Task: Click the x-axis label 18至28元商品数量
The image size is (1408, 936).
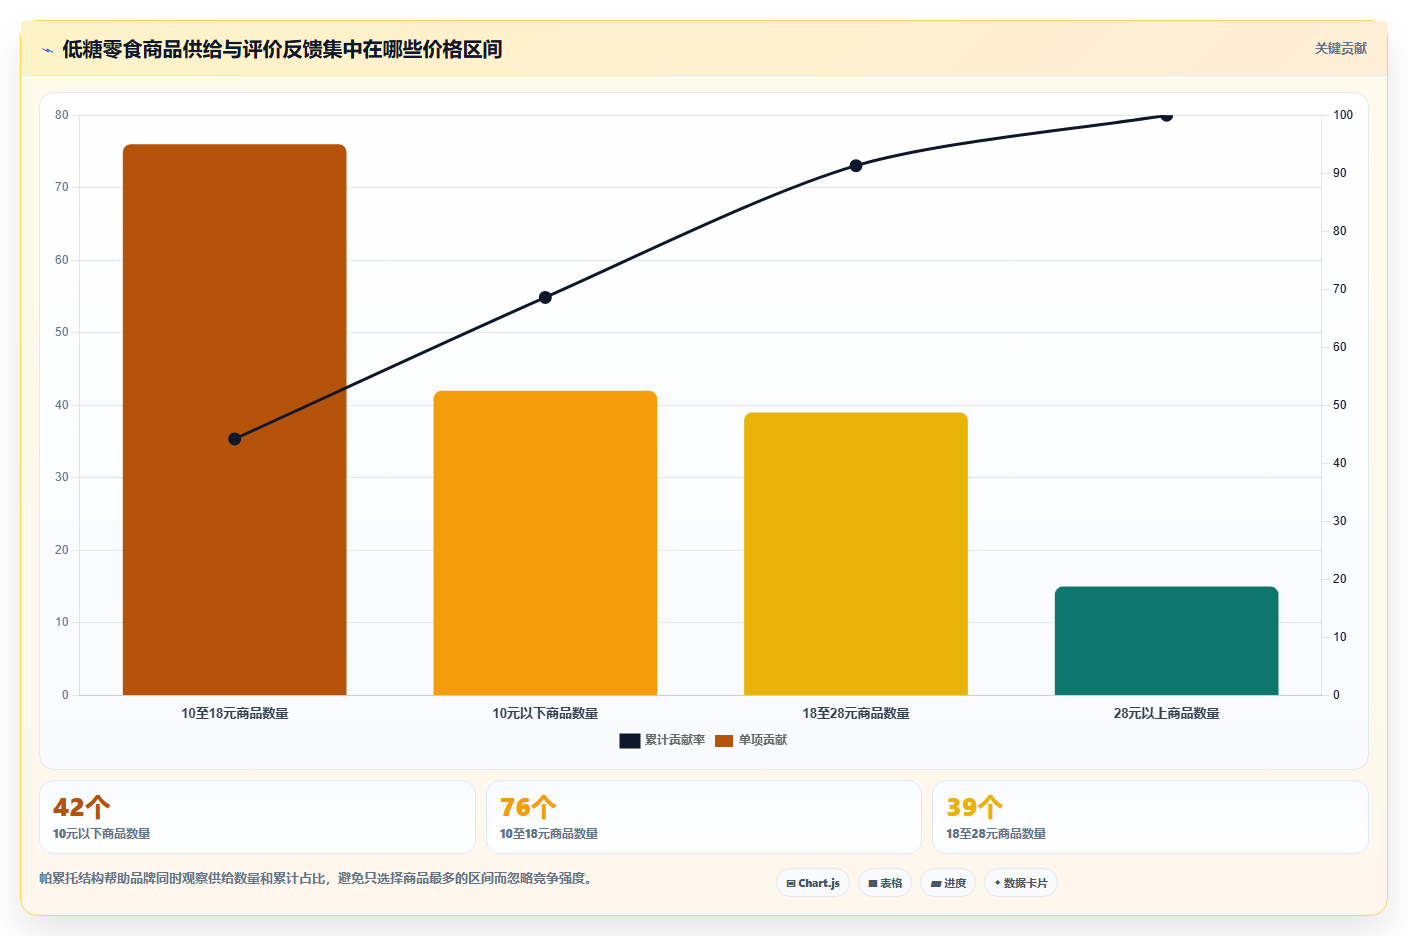Action: tap(856, 714)
